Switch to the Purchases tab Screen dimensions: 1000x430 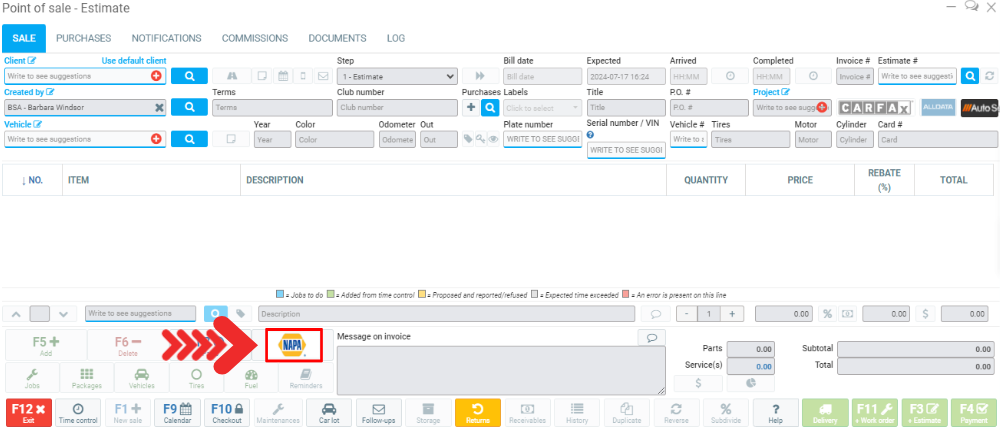[83, 38]
